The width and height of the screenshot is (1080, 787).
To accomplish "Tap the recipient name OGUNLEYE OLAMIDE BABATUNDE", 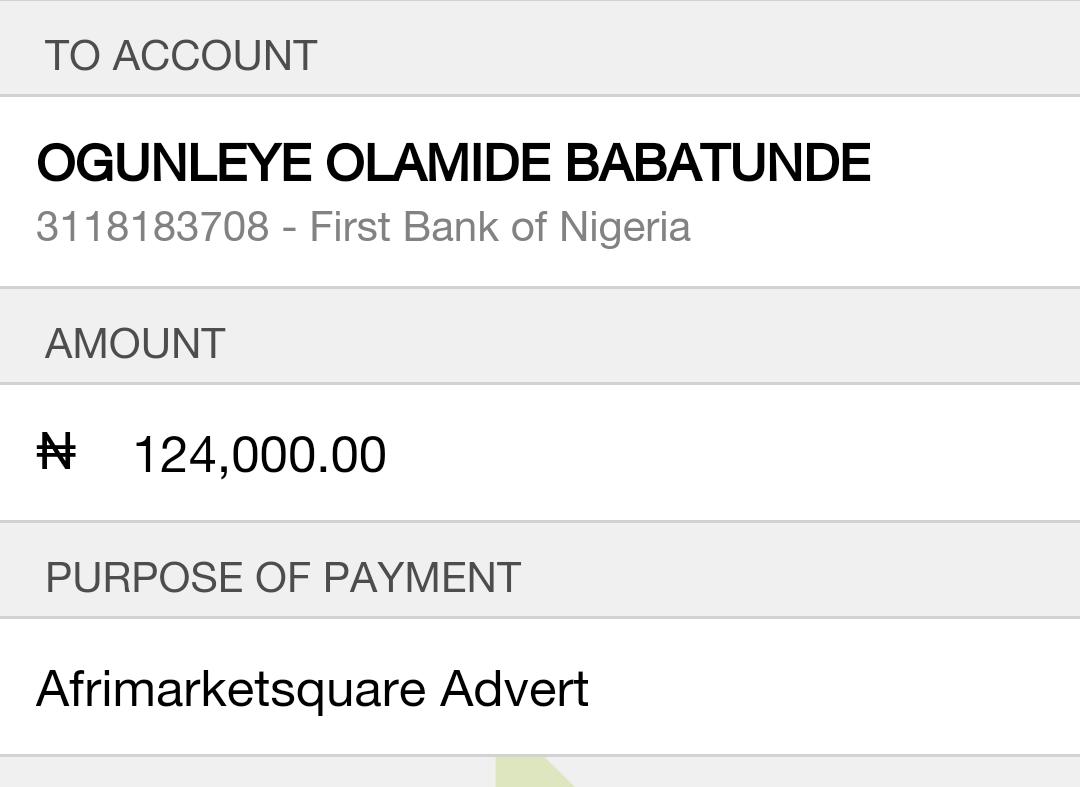I will pyautogui.click(x=453, y=163).
